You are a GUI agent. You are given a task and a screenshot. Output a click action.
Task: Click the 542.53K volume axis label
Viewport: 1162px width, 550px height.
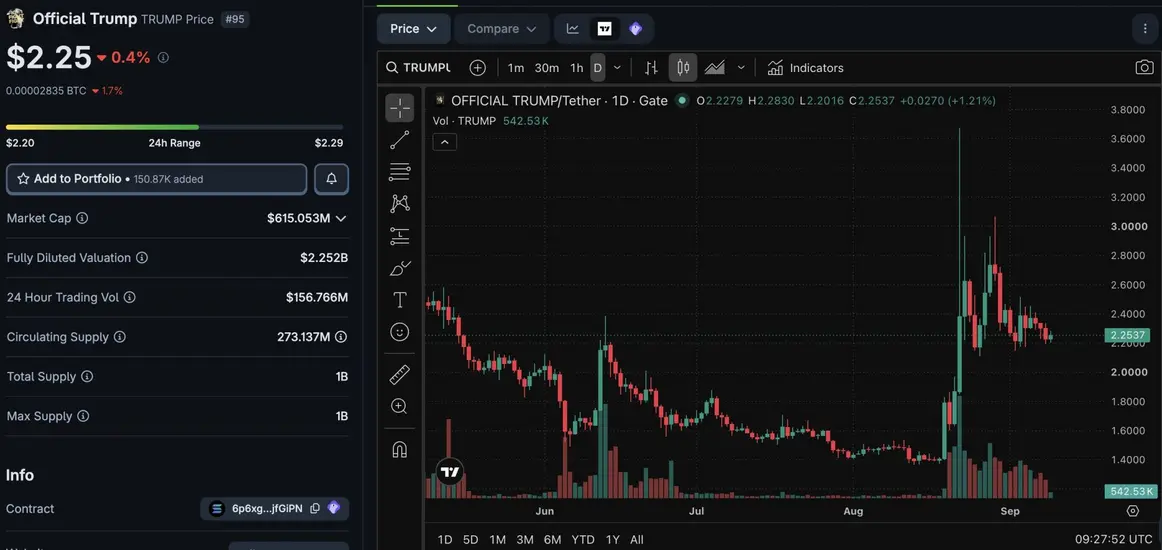point(1129,491)
